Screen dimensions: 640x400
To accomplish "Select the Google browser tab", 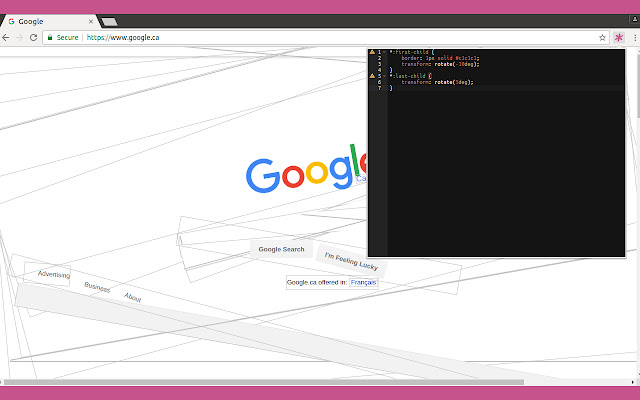I will [49, 22].
